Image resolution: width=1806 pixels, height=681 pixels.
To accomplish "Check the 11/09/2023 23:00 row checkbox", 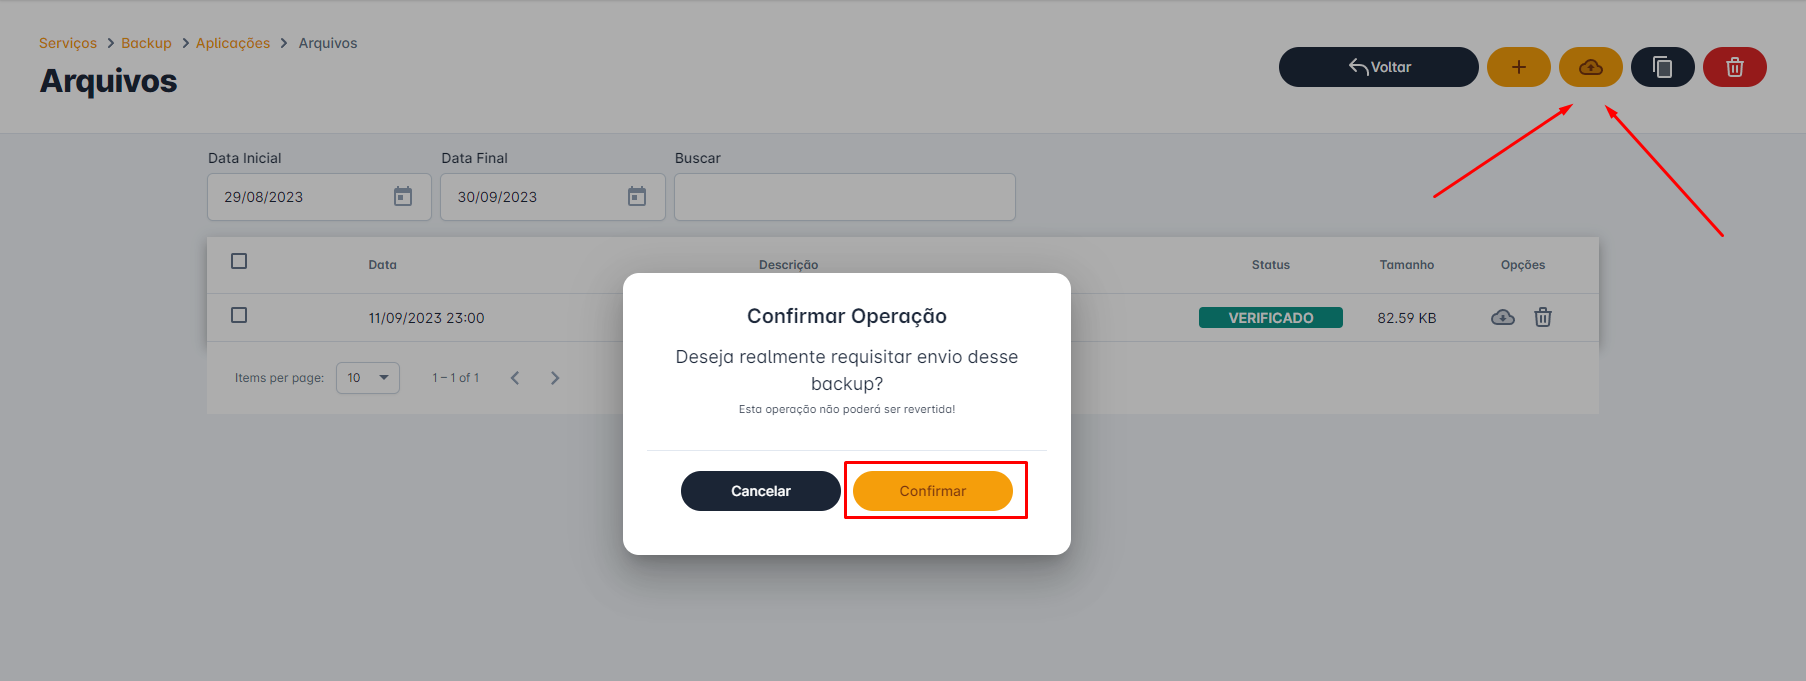I will point(239,315).
